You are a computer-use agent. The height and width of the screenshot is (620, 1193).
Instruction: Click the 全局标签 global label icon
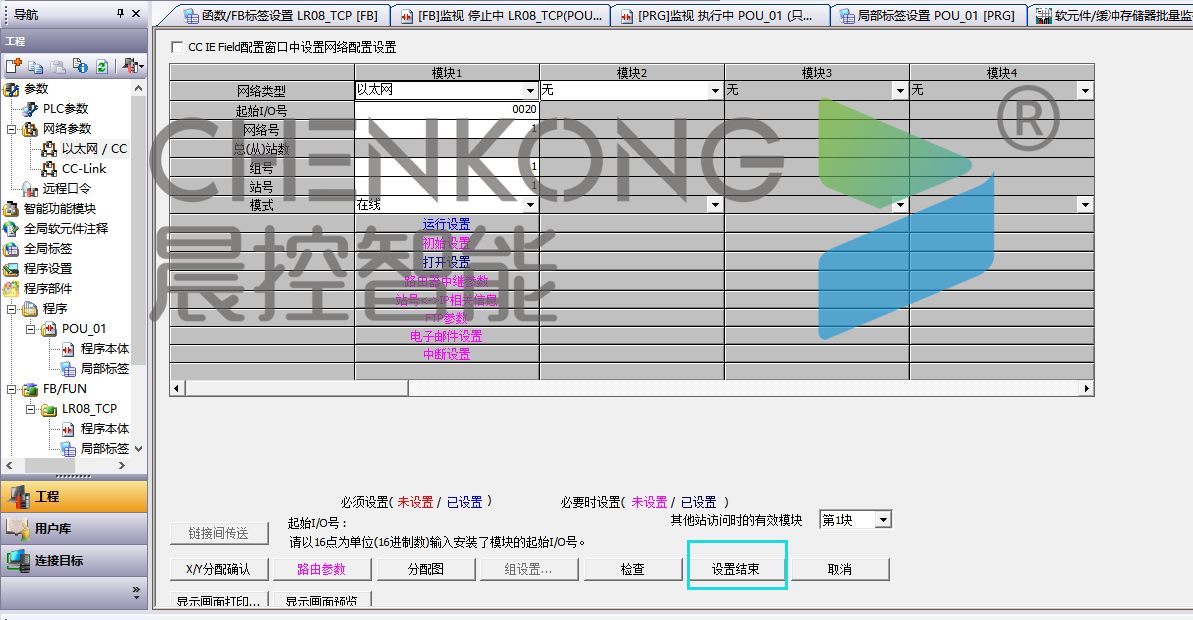click(11, 249)
